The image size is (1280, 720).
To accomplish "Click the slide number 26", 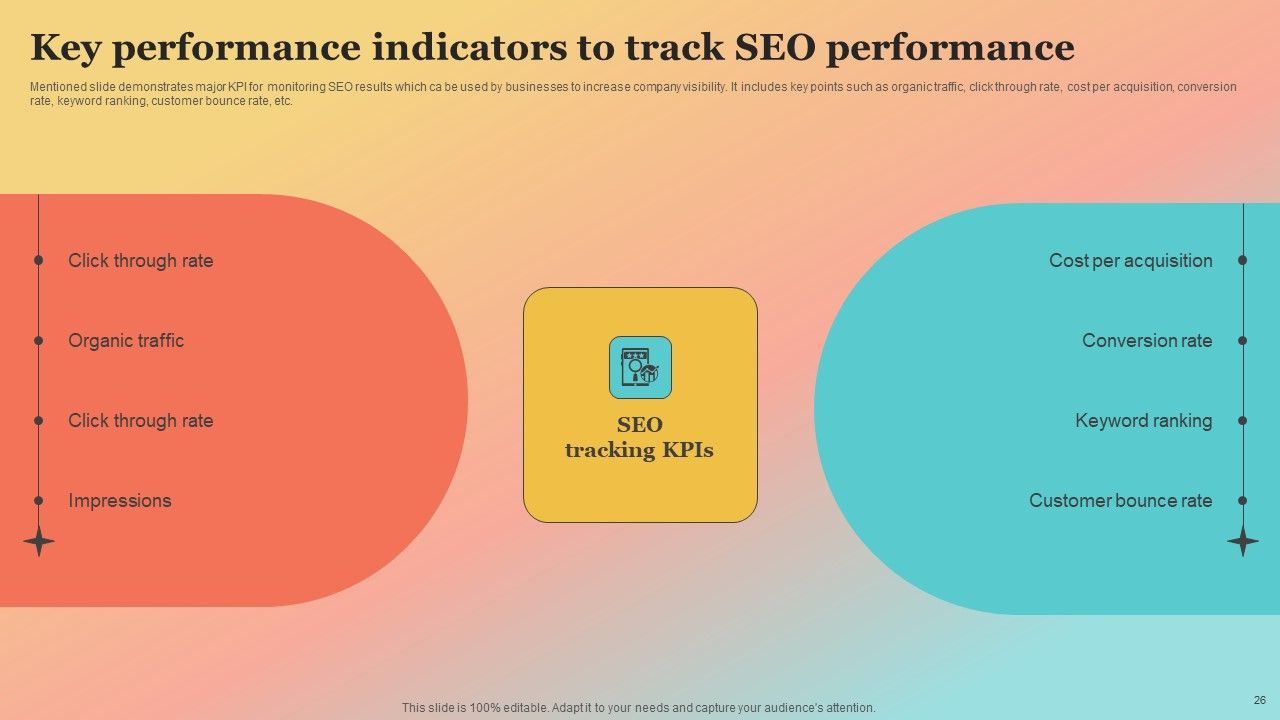I will tap(1259, 700).
